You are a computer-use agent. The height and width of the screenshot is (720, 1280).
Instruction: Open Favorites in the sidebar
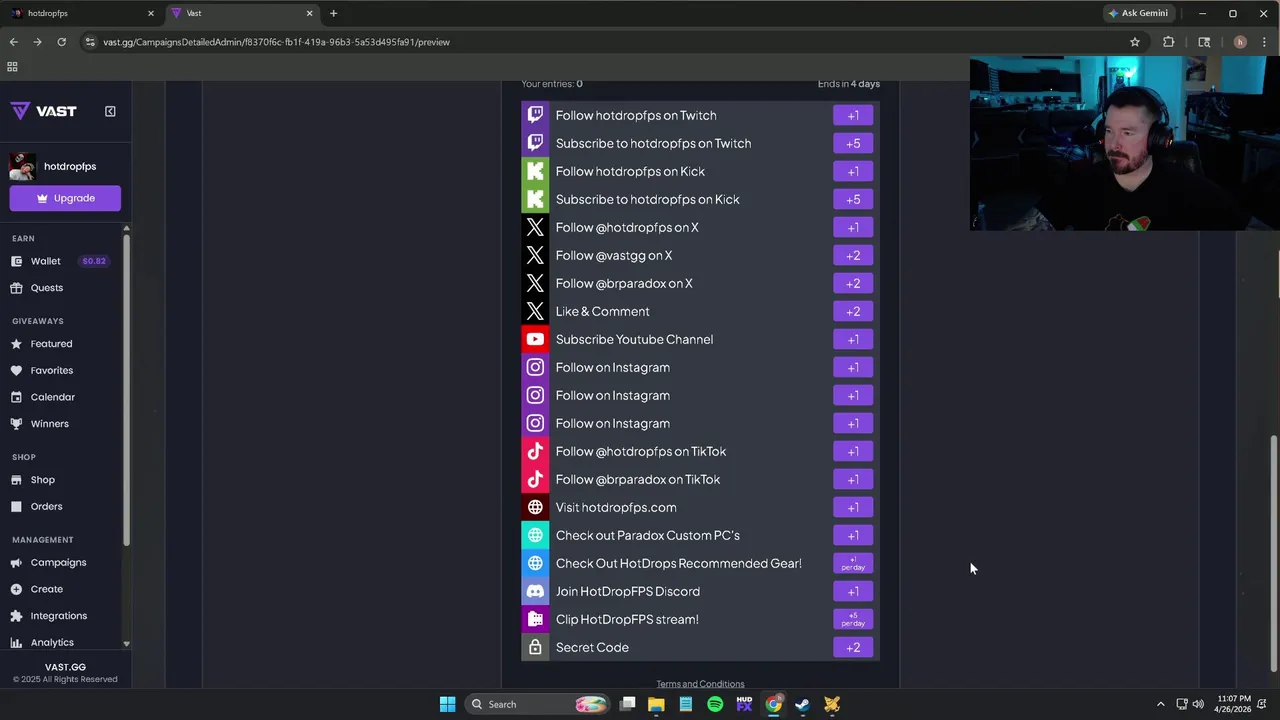click(42, 371)
